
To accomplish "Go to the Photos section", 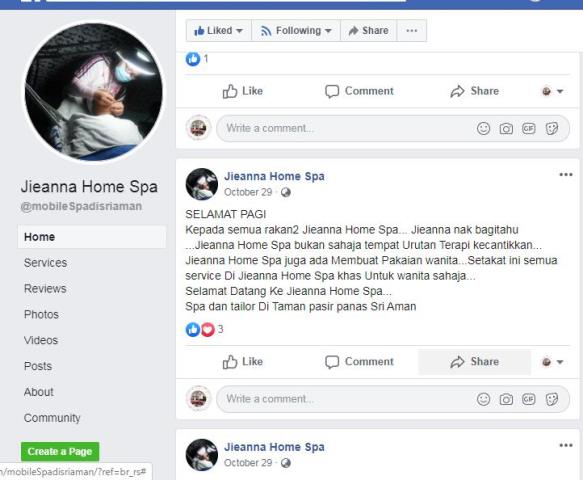I will (41, 315).
